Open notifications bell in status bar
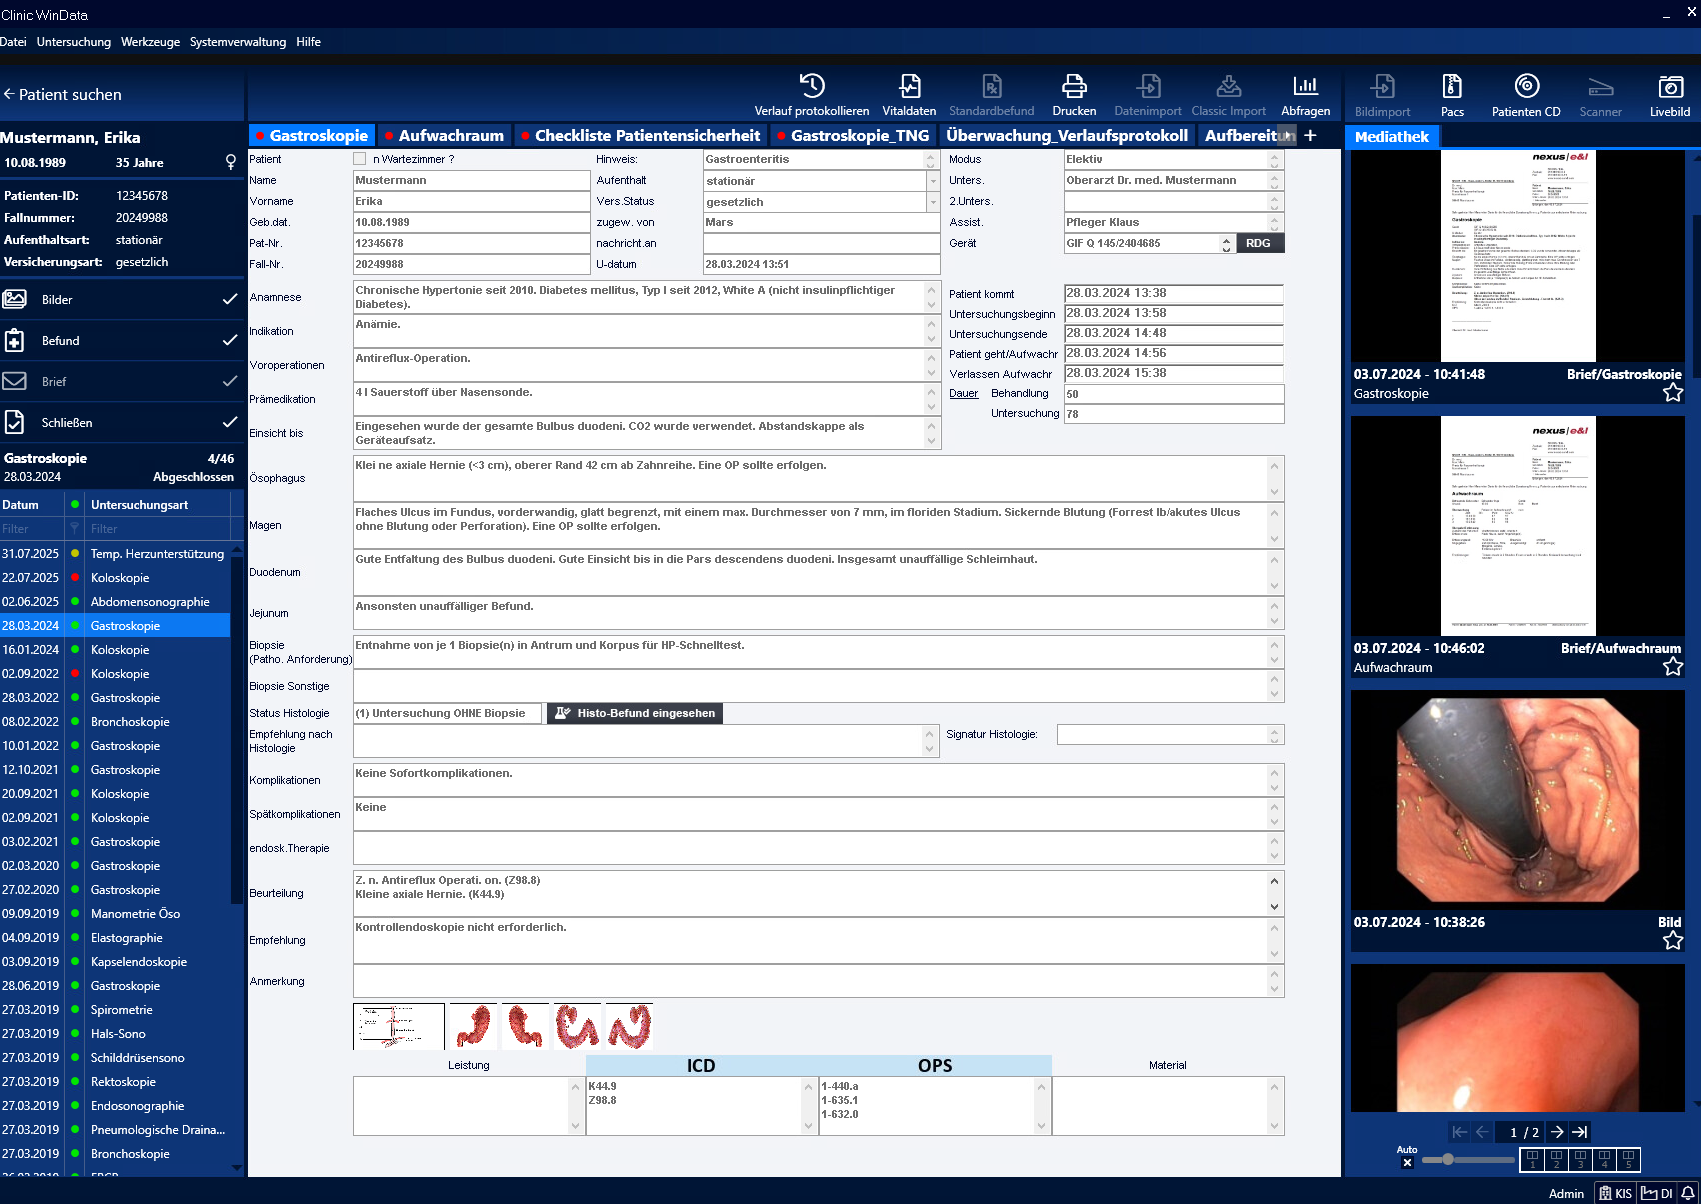 pyautogui.click(x=1688, y=1193)
